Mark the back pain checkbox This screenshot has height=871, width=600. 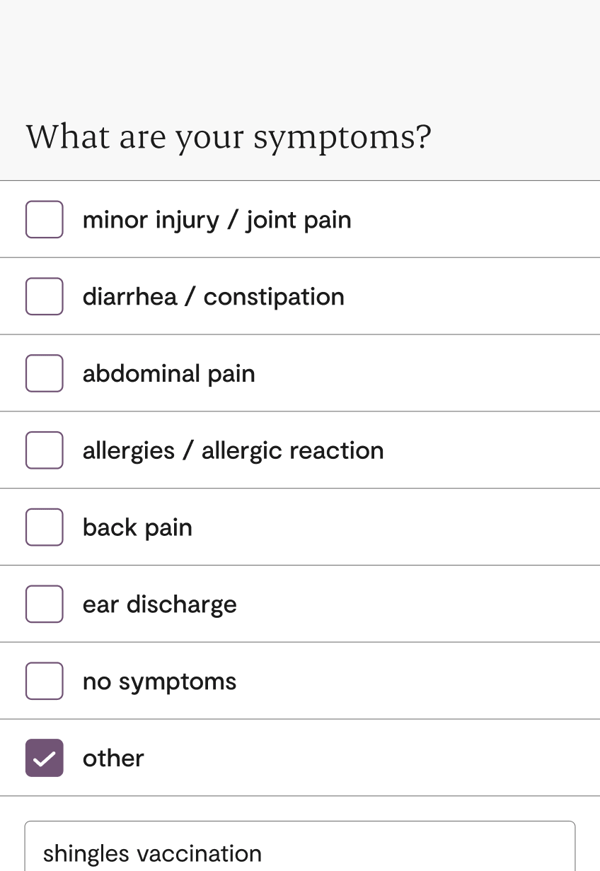(44, 527)
